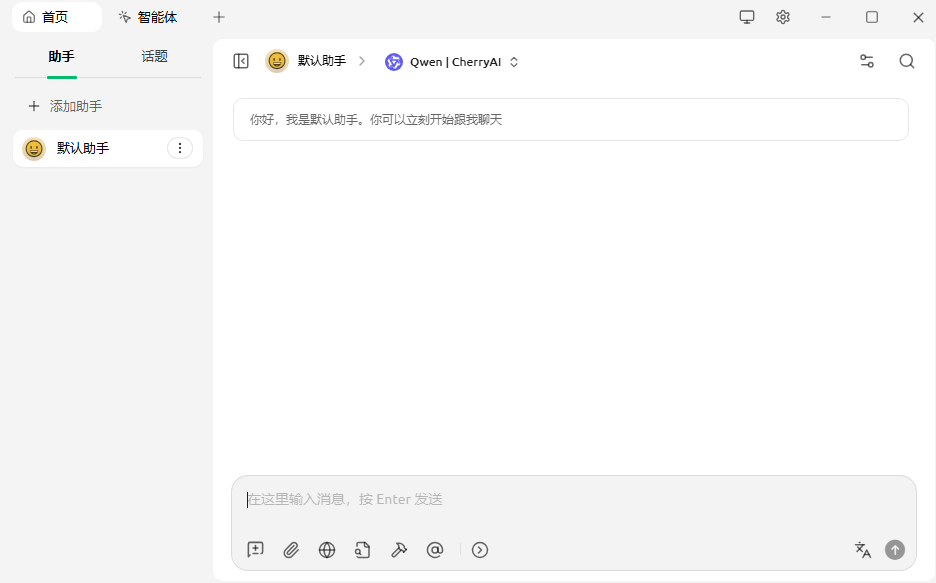Select the 助手 sidebar tab
The image size is (936, 583).
[61, 57]
